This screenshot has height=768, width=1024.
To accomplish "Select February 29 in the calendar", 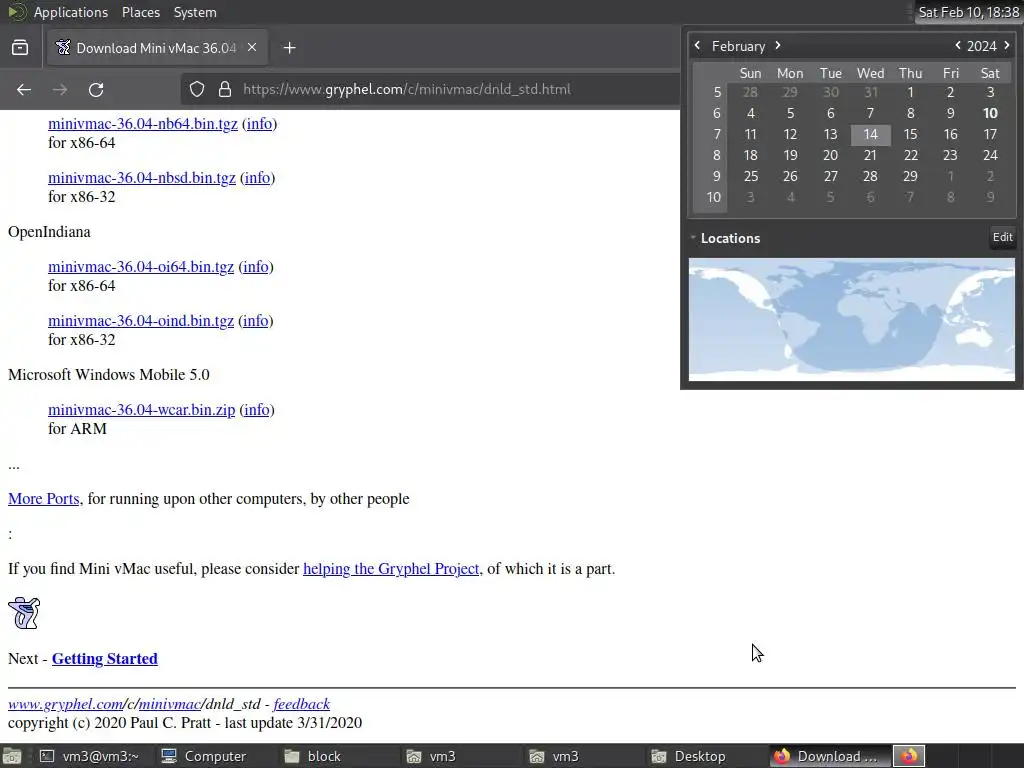I will click(910, 176).
